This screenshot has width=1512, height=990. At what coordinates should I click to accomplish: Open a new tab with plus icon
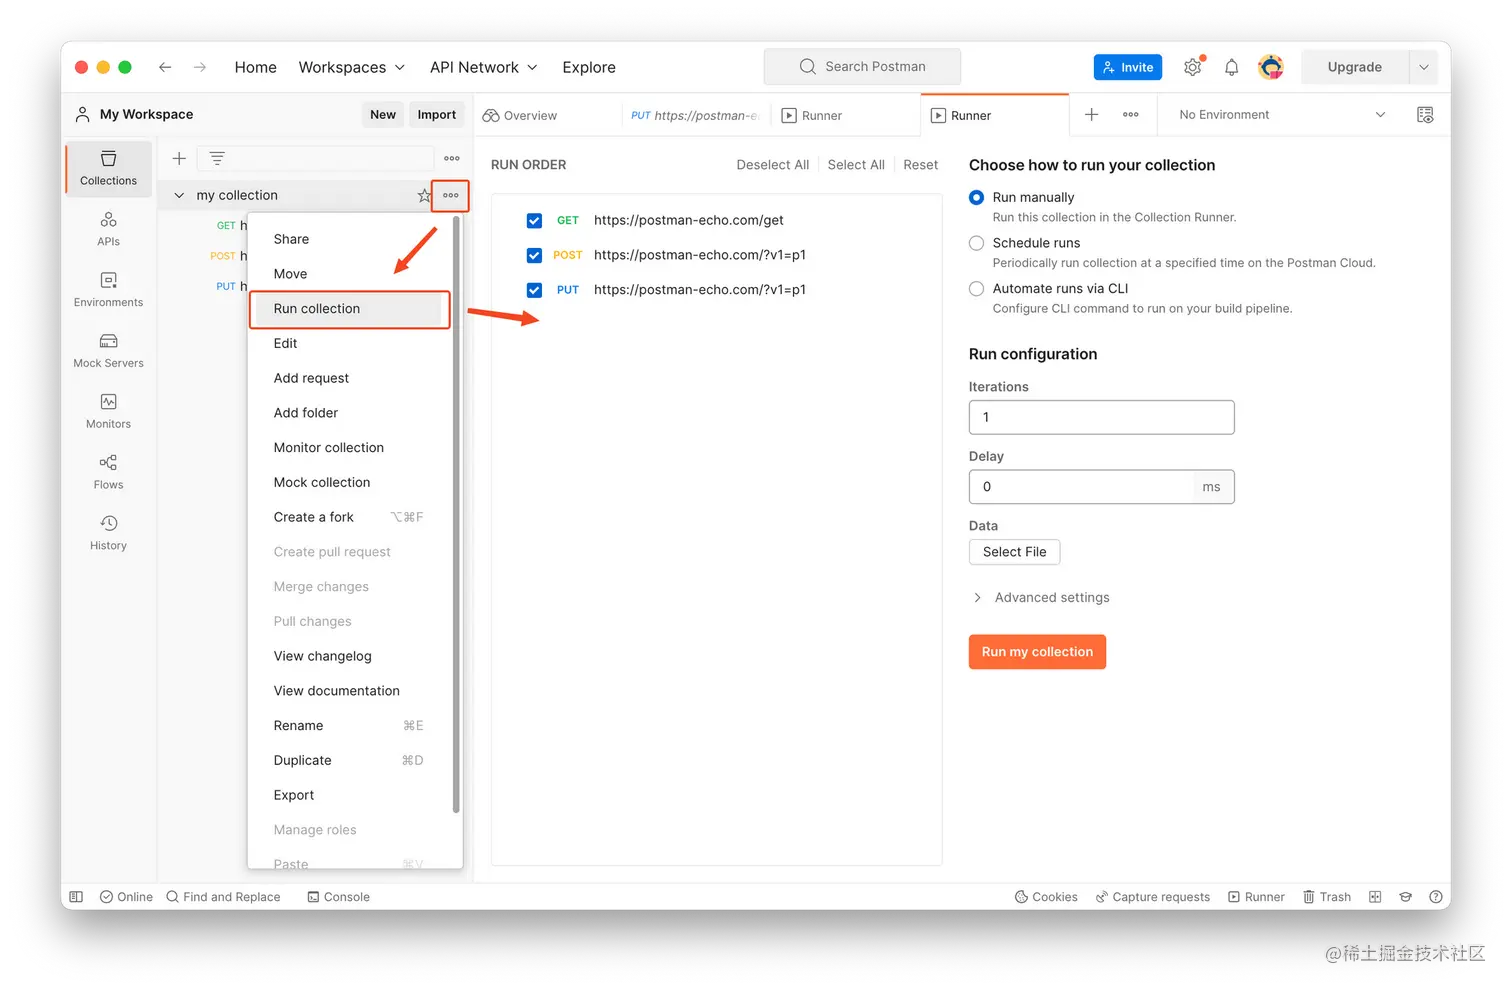click(x=1092, y=115)
